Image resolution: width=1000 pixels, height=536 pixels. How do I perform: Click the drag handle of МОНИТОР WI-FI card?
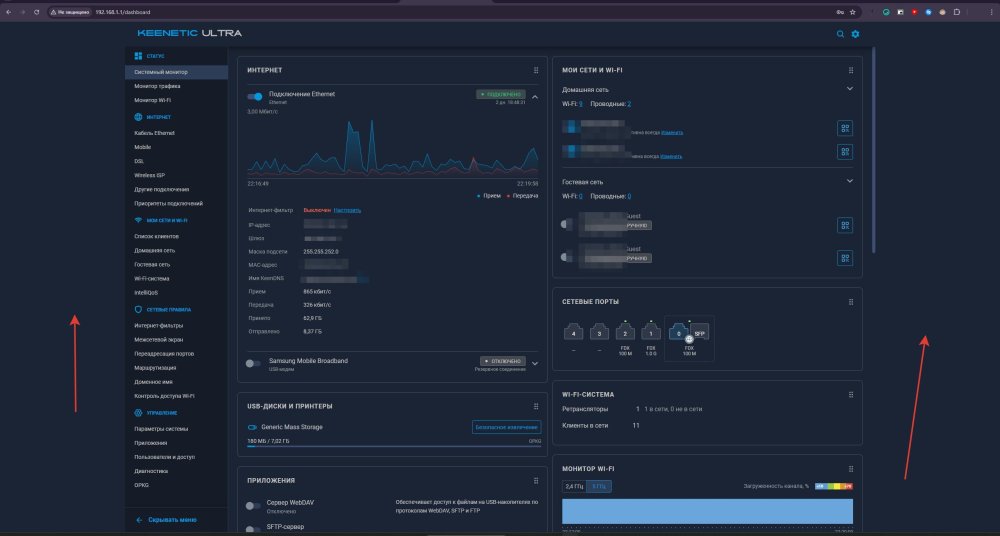pos(851,469)
